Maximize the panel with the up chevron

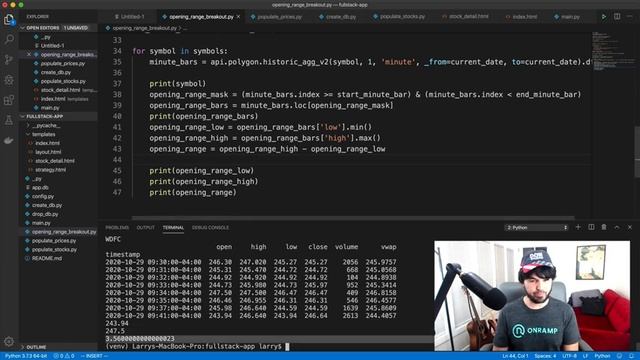(617, 227)
